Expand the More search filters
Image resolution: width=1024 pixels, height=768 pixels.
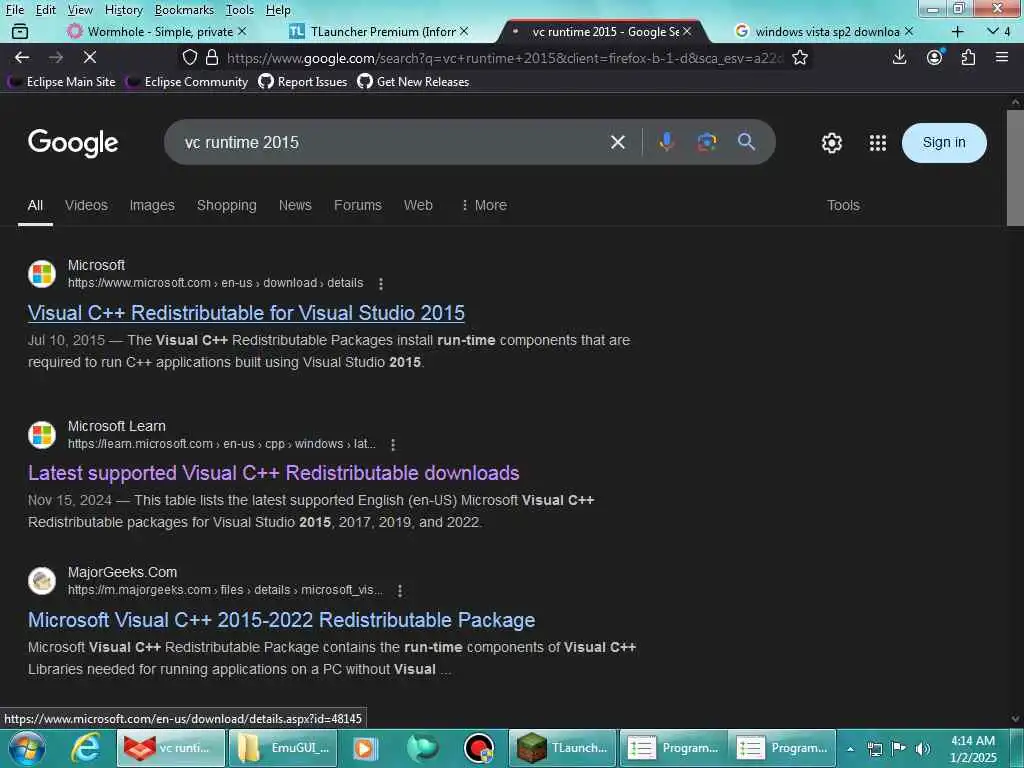click(x=484, y=205)
